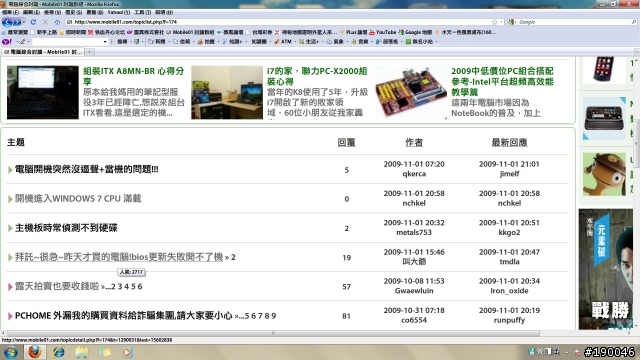Screen dimensions: 640x360
Task: Open the Mobile01 討論群組 bookmark
Action: tap(190, 32)
